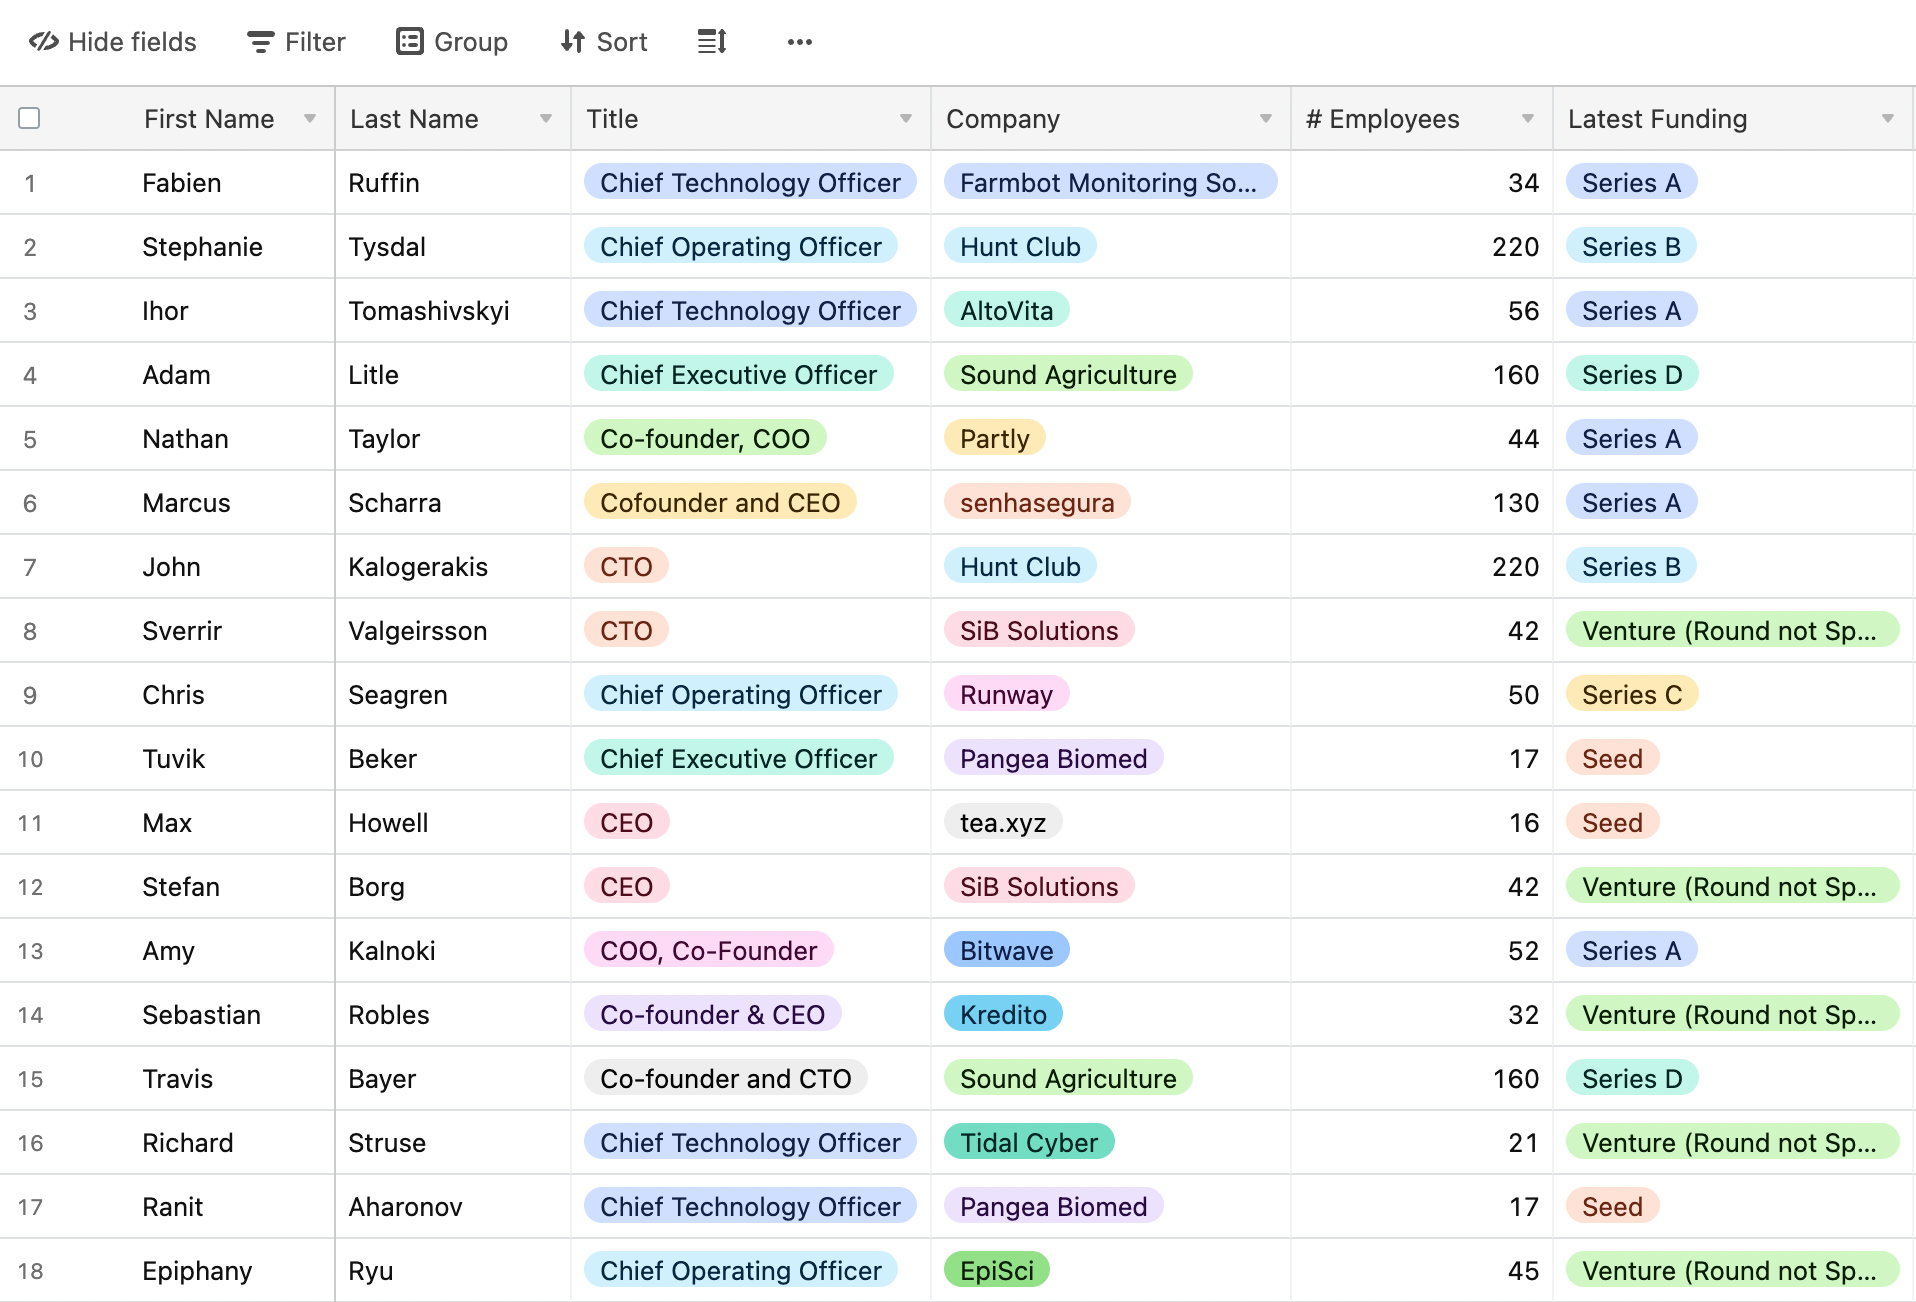
Task: Click Tuvik Beker's Pangea Biomed tag
Action: click(1053, 759)
